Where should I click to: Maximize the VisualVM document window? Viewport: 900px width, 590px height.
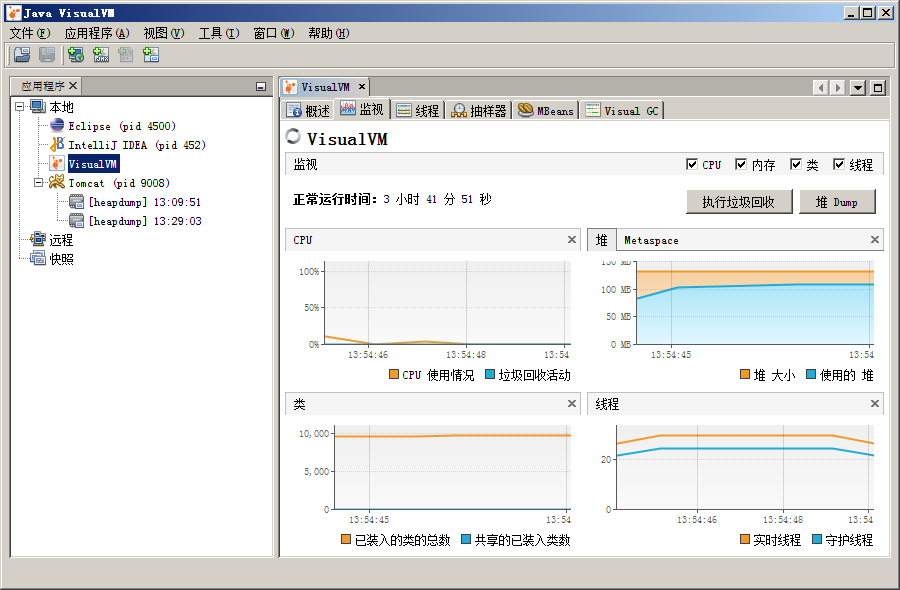(878, 88)
